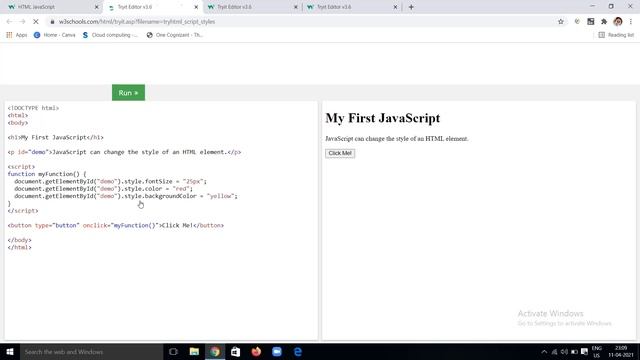Click the 'Search the web and Windows' box
Image resolution: width=640 pixels, height=360 pixels.
tap(91, 351)
